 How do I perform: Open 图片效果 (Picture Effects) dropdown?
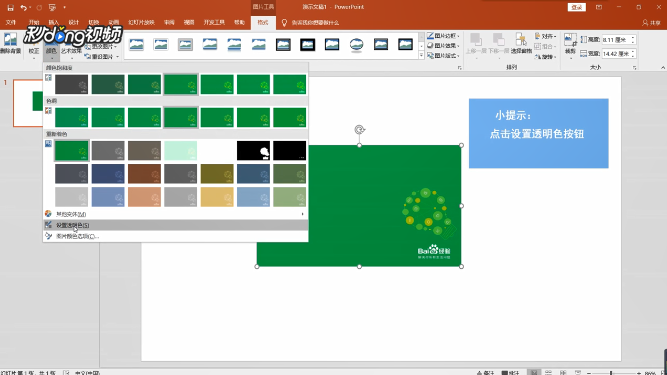coord(443,45)
